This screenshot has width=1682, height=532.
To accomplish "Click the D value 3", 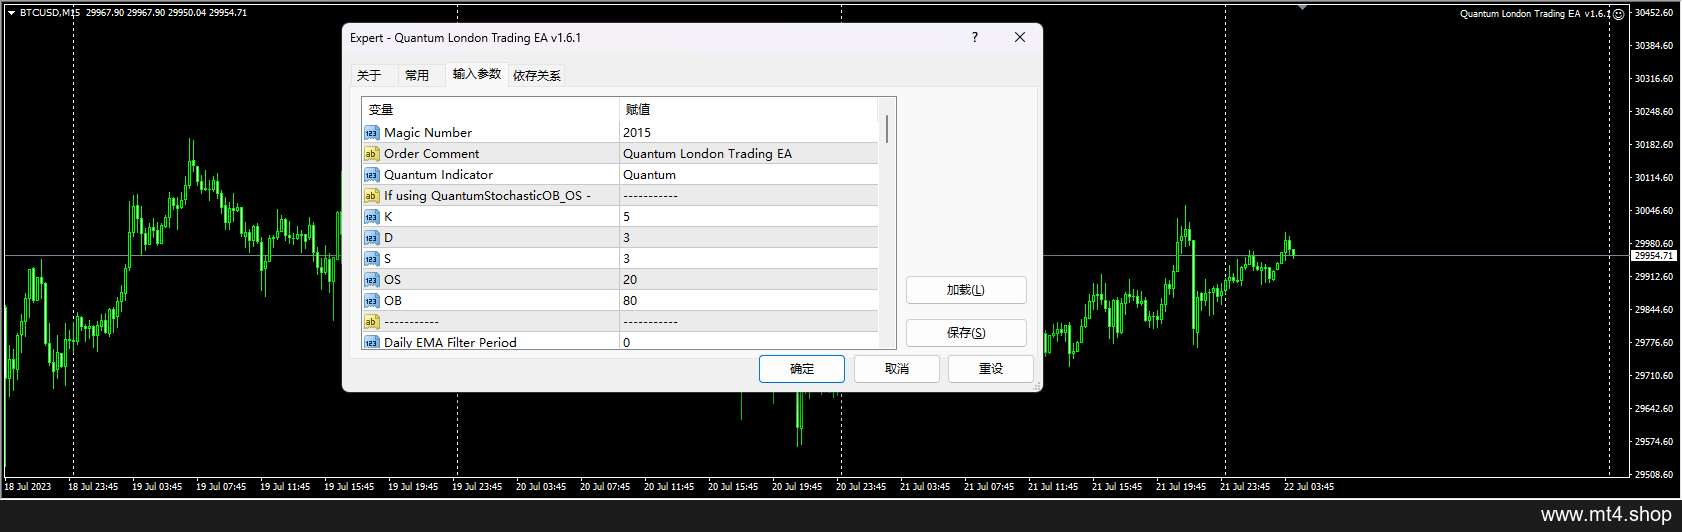I will (748, 238).
